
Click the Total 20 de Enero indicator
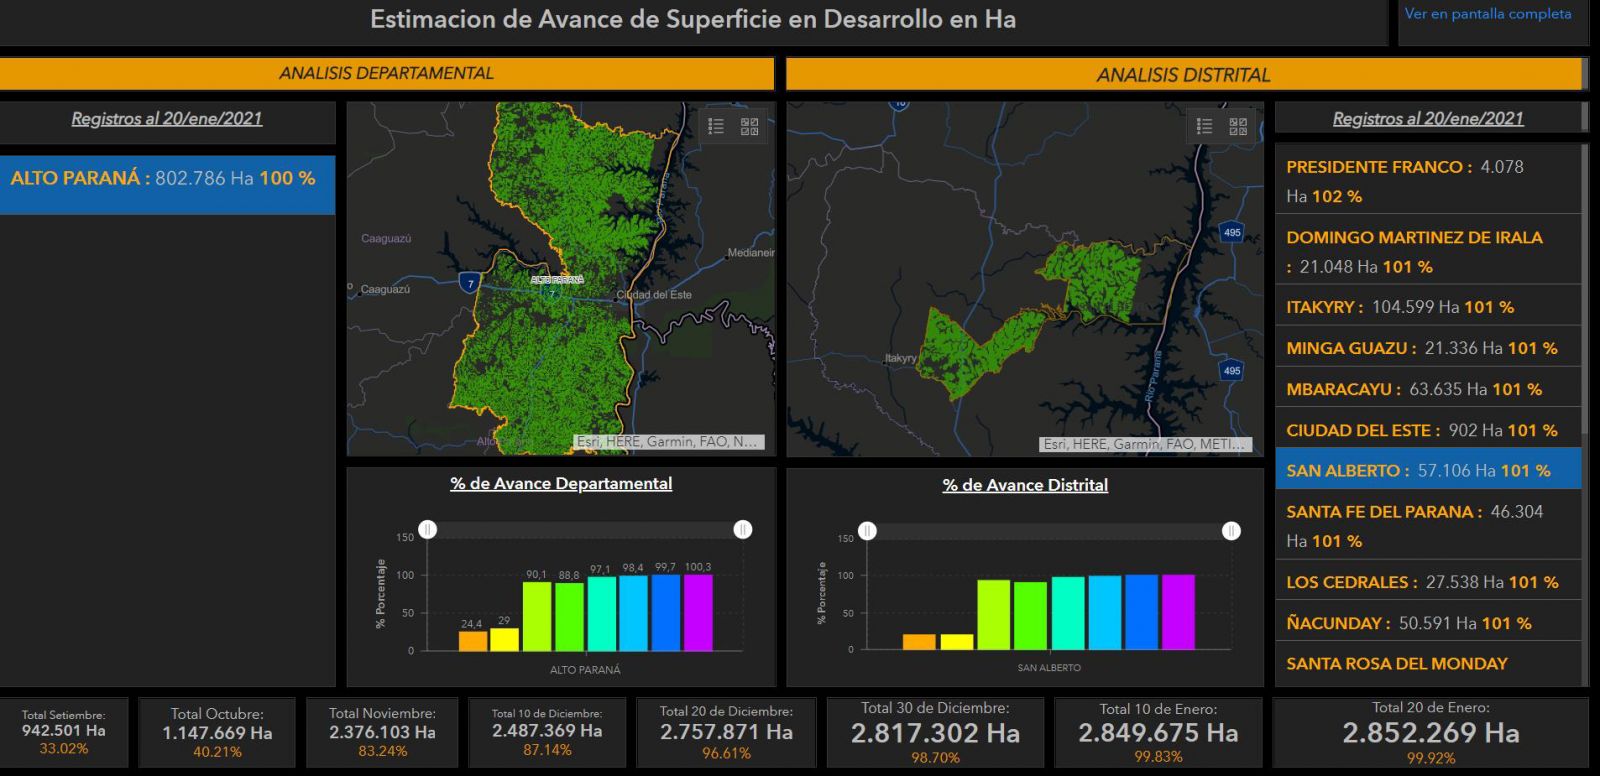1430,733
